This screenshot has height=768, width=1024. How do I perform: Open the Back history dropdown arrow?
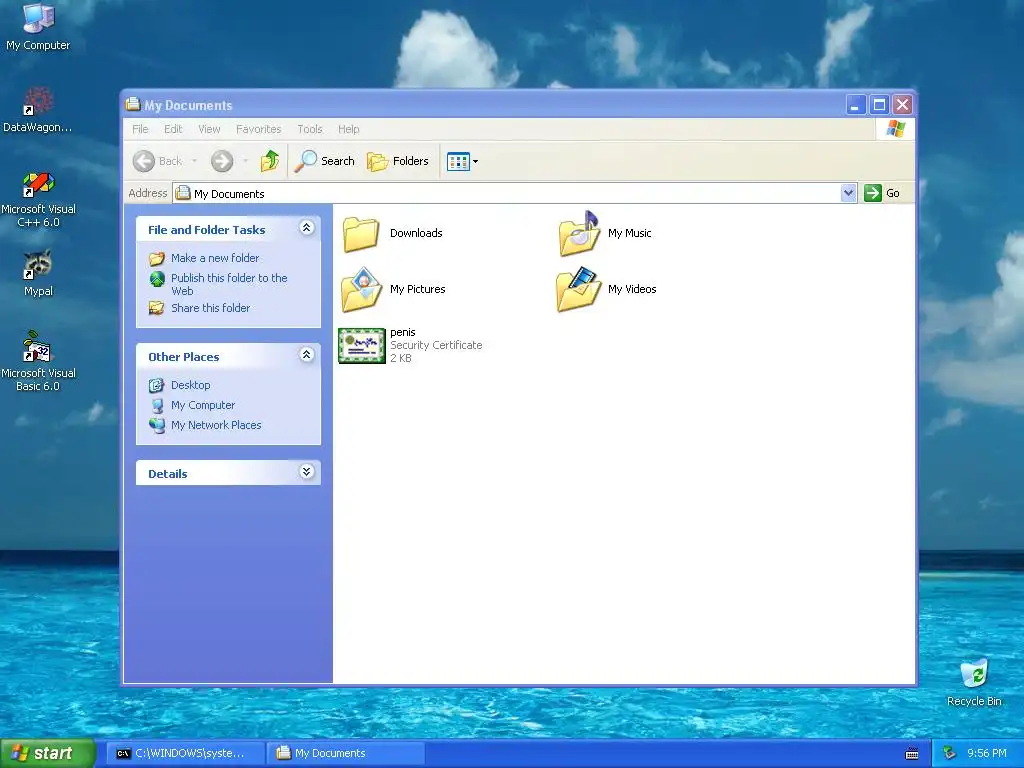[x=194, y=161]
